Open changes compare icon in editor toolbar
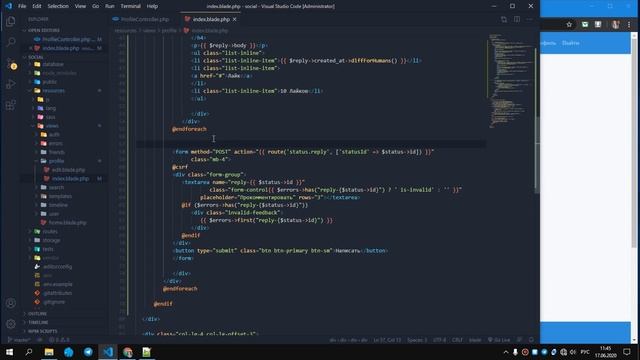The width and height of the screenshot is (640, 360). [504, 19]
